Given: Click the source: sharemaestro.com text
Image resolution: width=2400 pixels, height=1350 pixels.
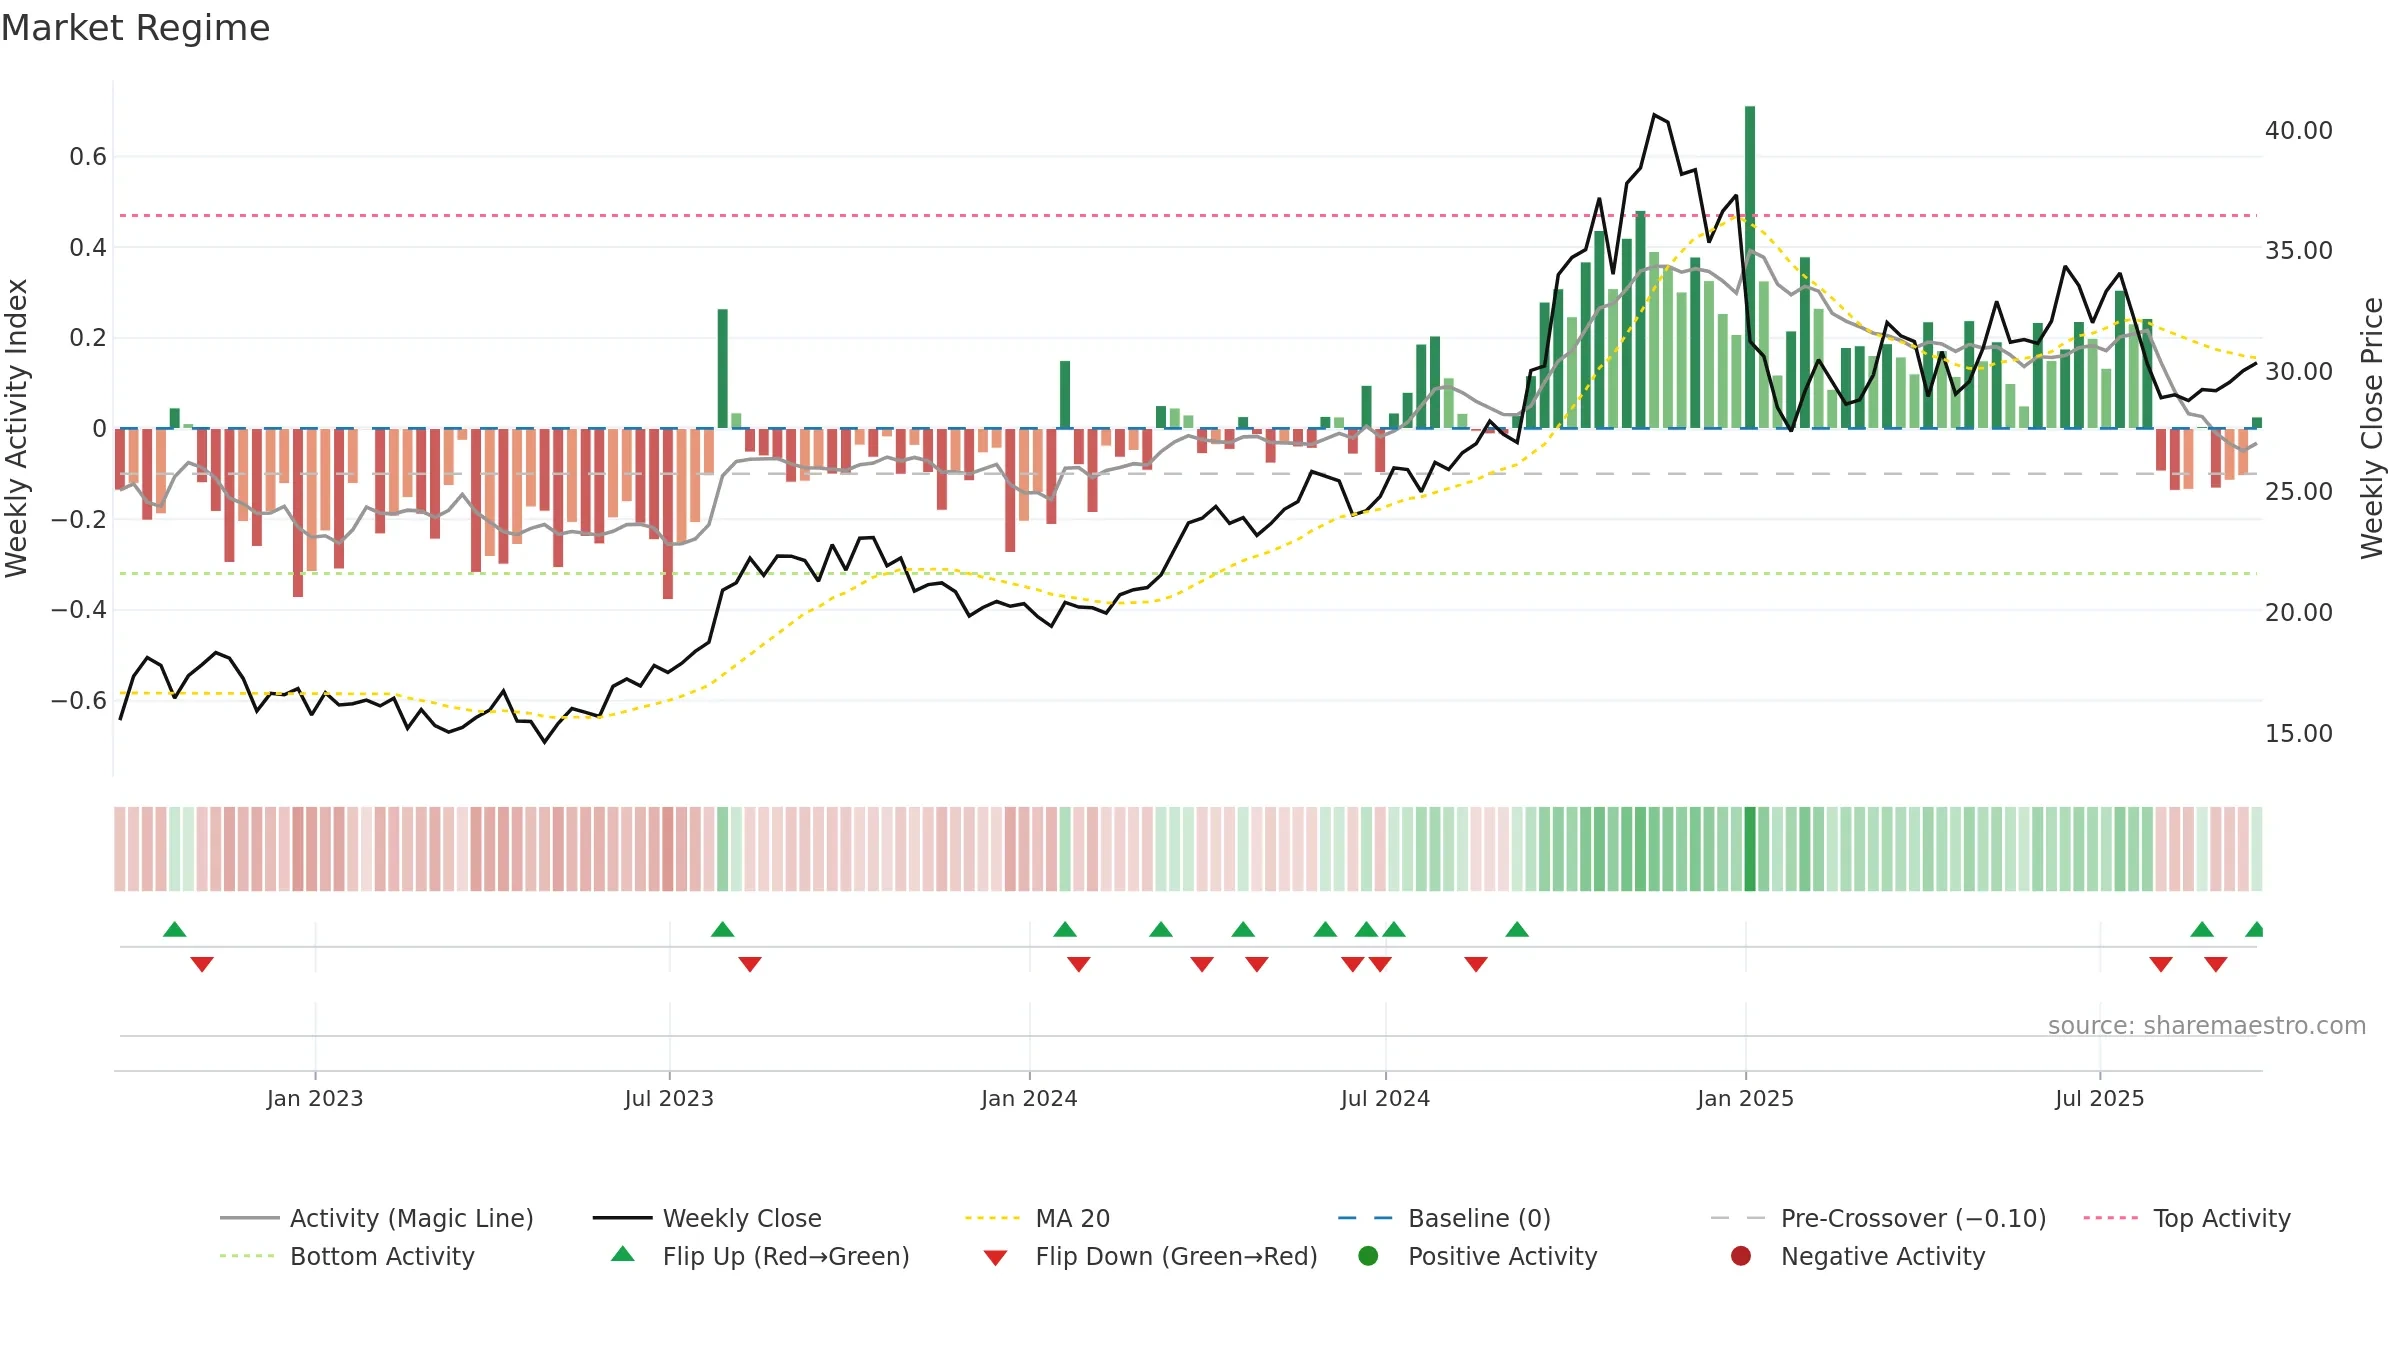Looking at the screenshot, I should coord(2207,1025).
